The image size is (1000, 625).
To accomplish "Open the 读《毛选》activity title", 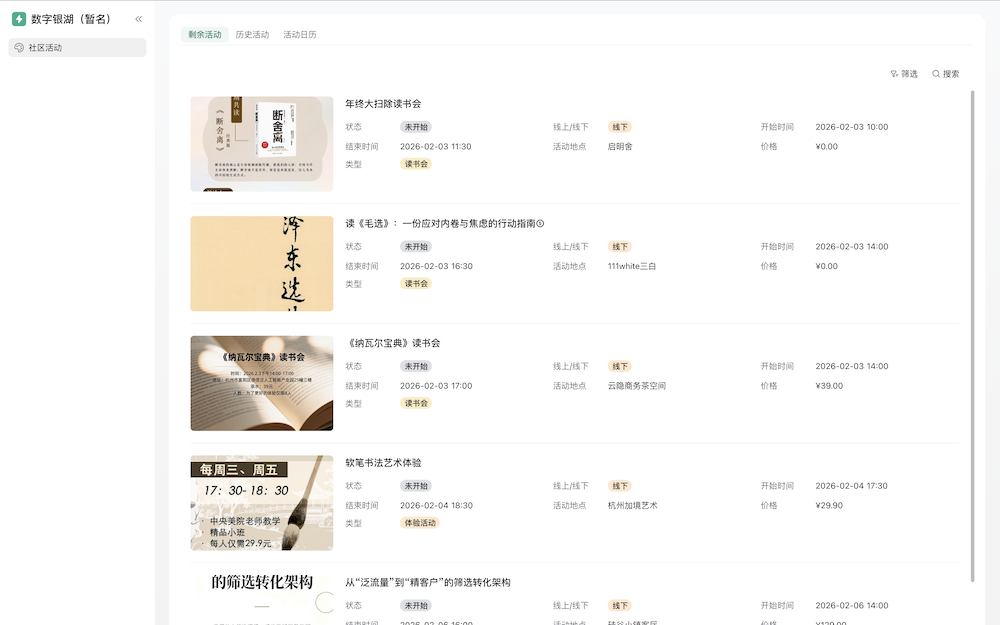I will pos(445,223).
